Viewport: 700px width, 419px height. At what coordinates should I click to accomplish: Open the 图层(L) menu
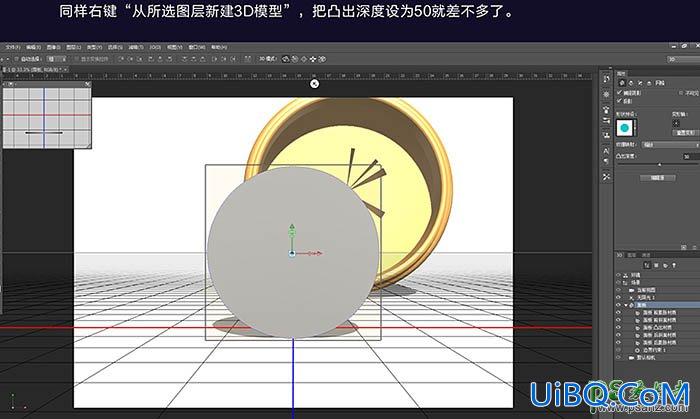(74, 47)
